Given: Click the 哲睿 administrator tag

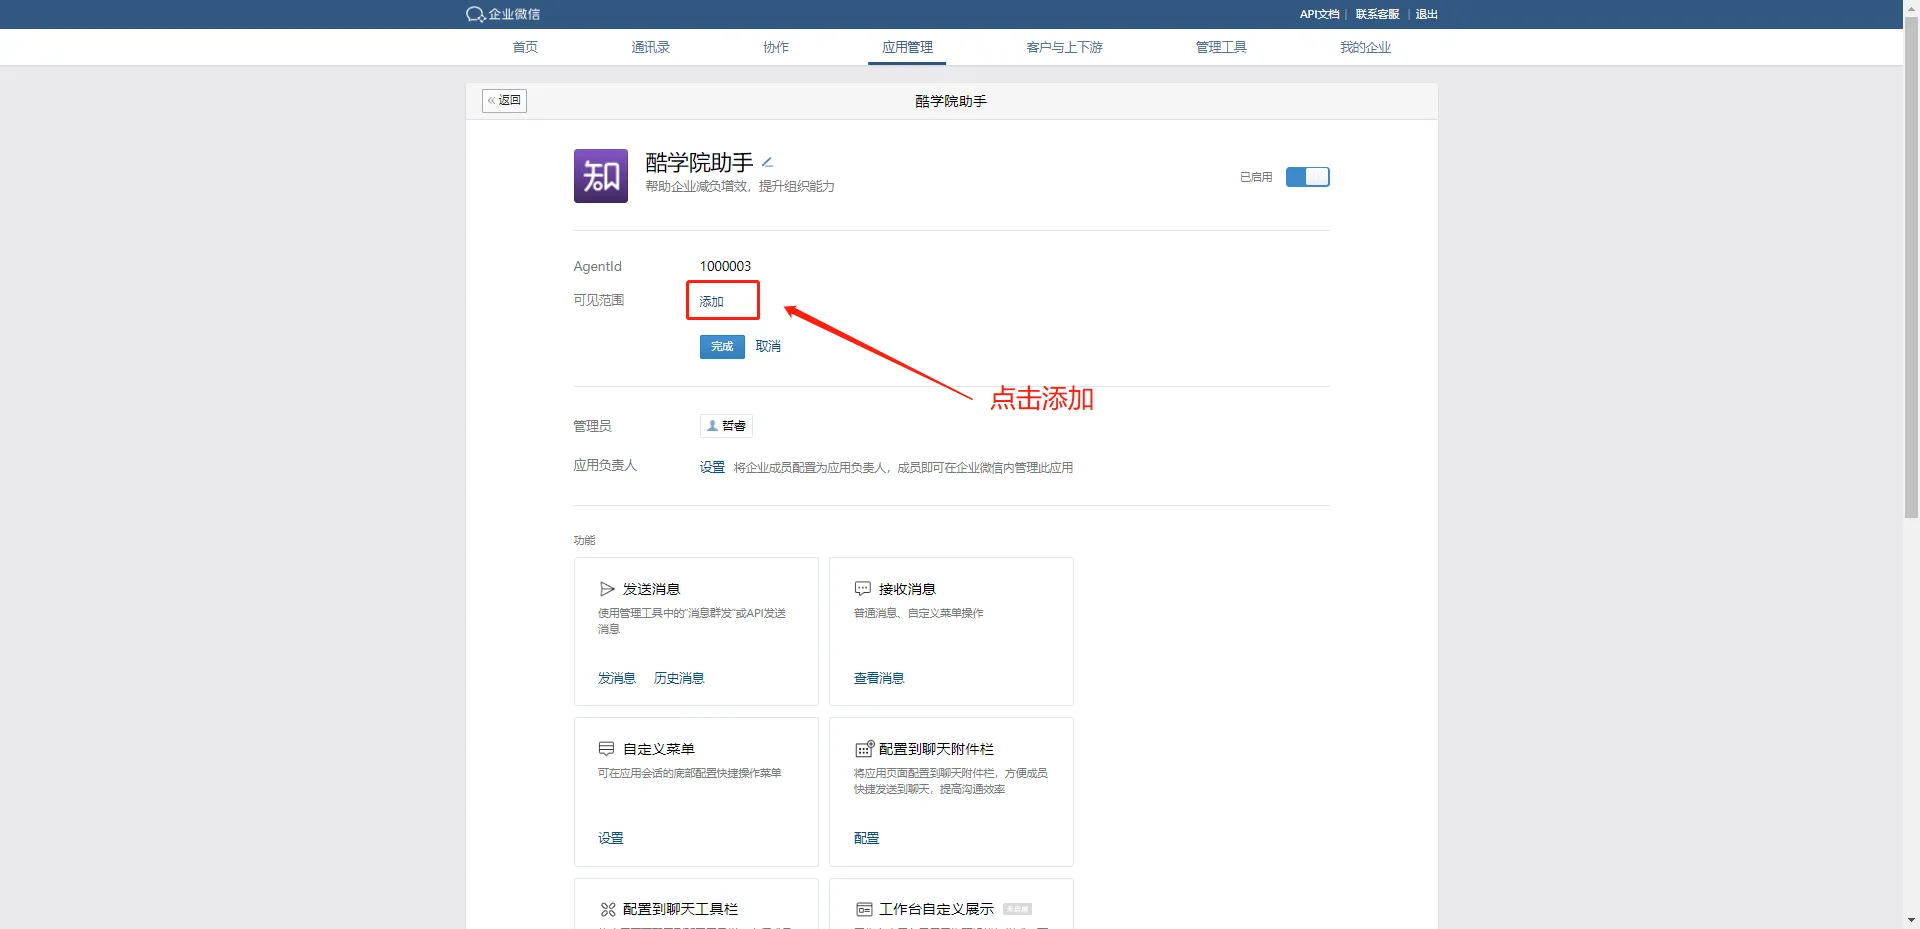Looking at the screenshot, I should pos(726,426).
